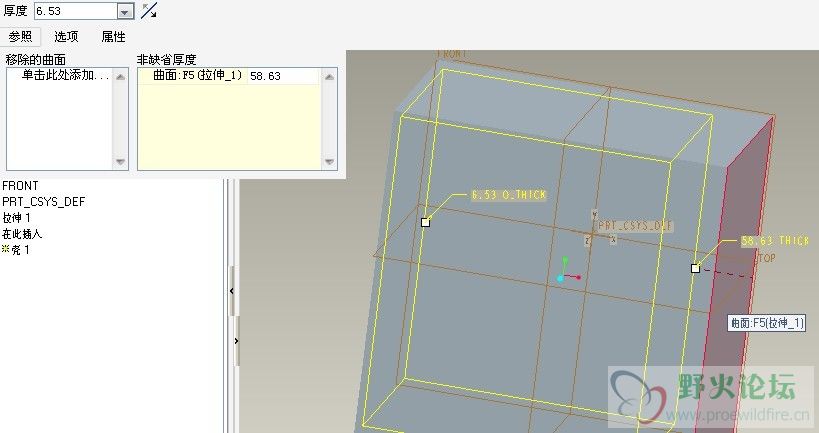Click the drag handle at 58.63 THICK
The width and height of the screenshot is (819, 433).
tap(695, 268)
